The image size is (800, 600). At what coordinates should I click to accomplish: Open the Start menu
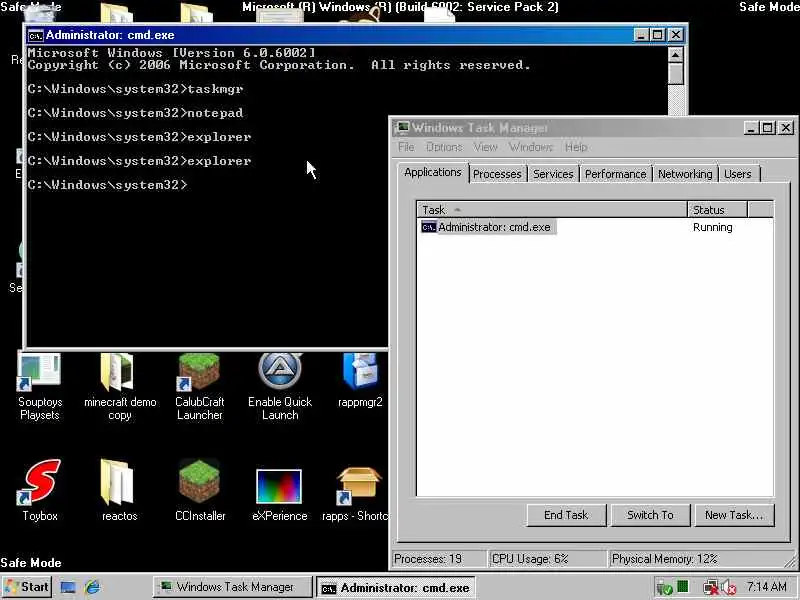coord(27,587)
